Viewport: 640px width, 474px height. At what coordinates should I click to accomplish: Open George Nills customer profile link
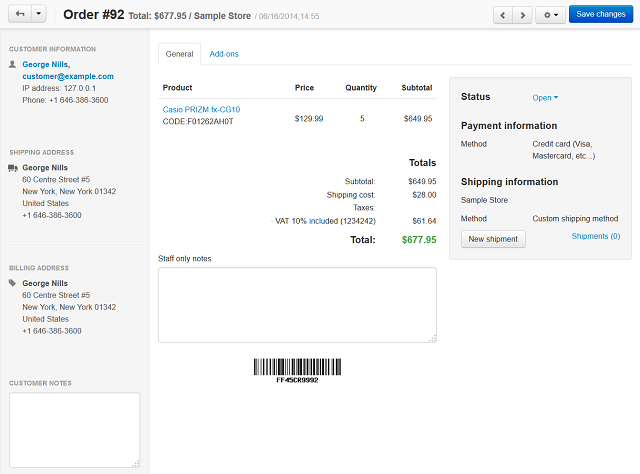(x=46, y=65)
